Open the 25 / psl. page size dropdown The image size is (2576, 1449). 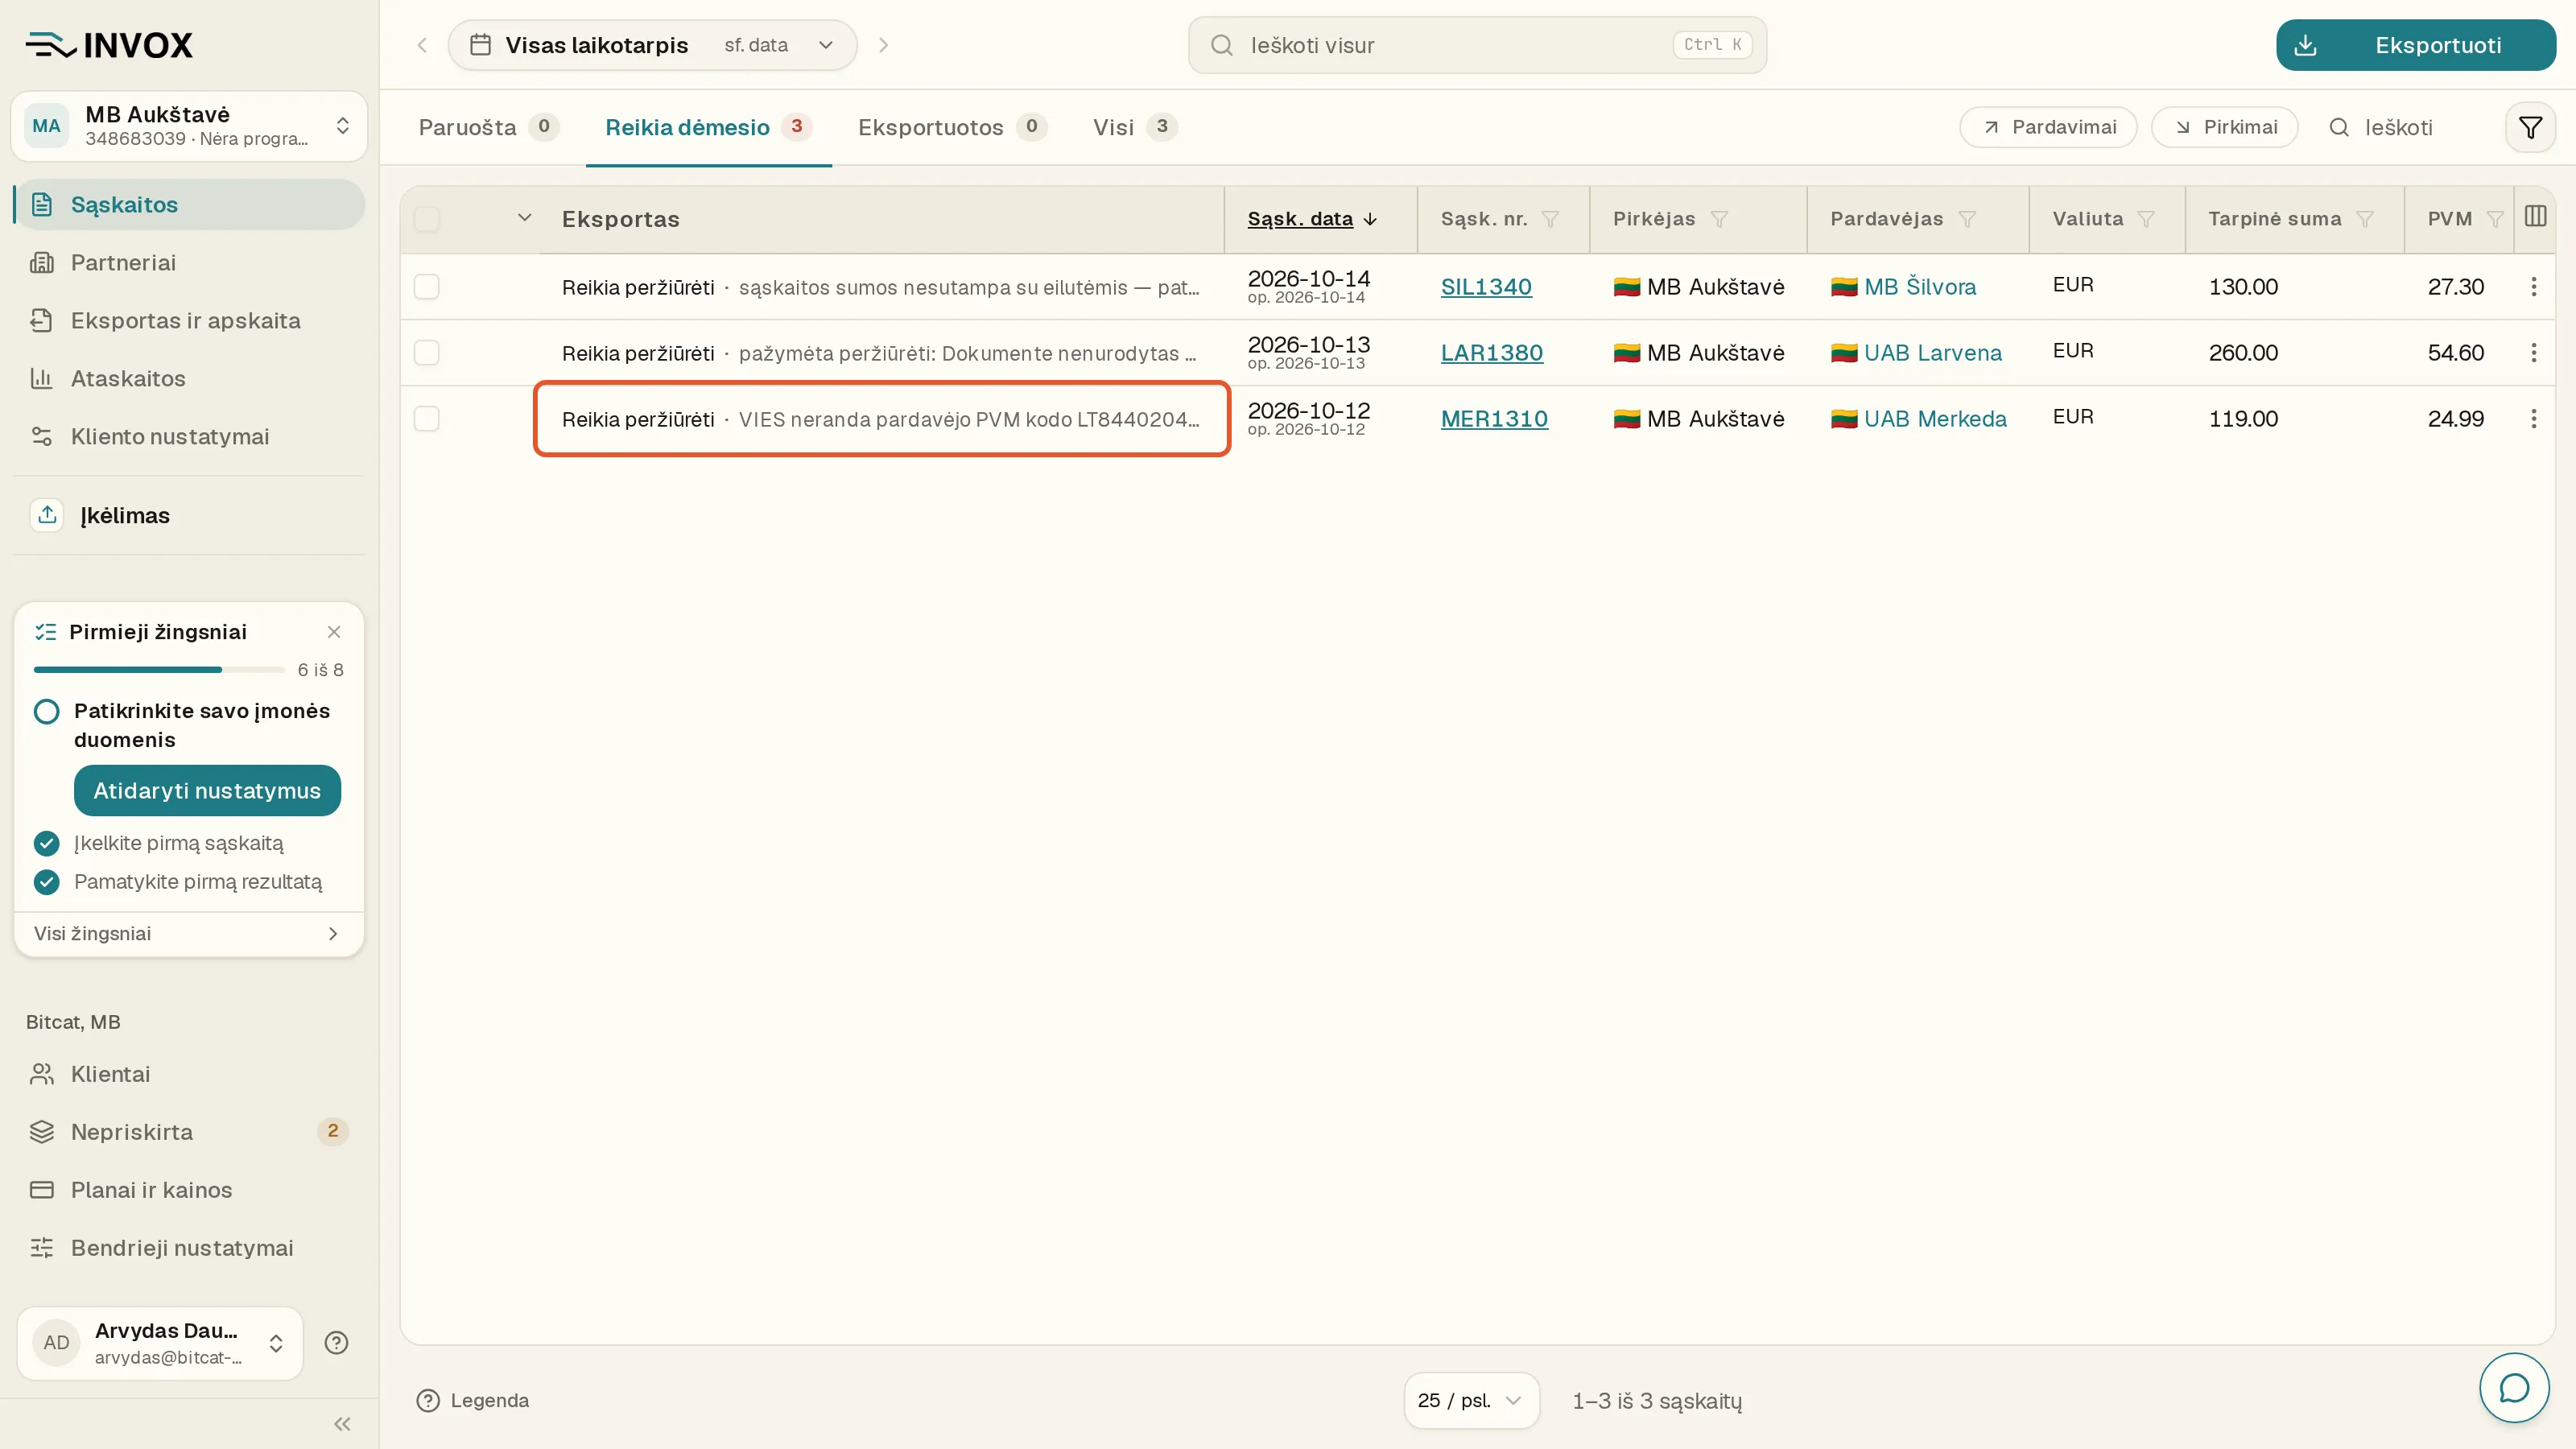click(x=1471, y=1400)
